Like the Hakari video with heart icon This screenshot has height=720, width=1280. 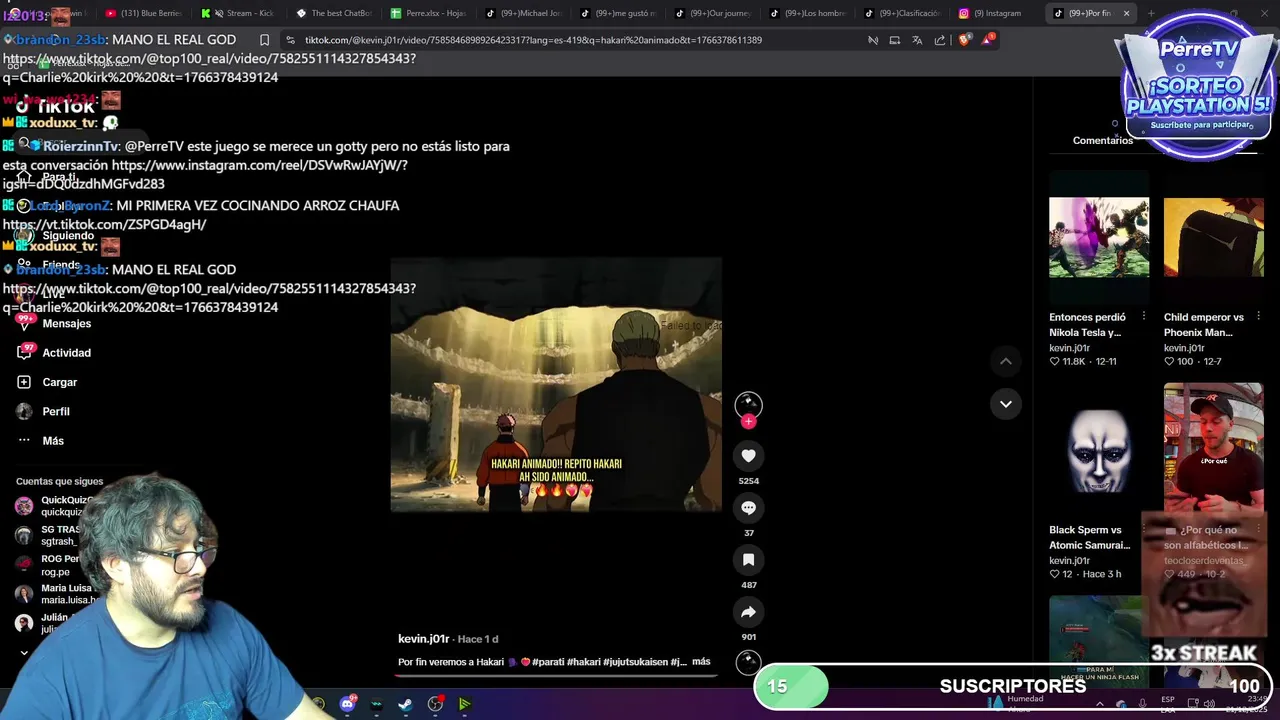point(748,456)
